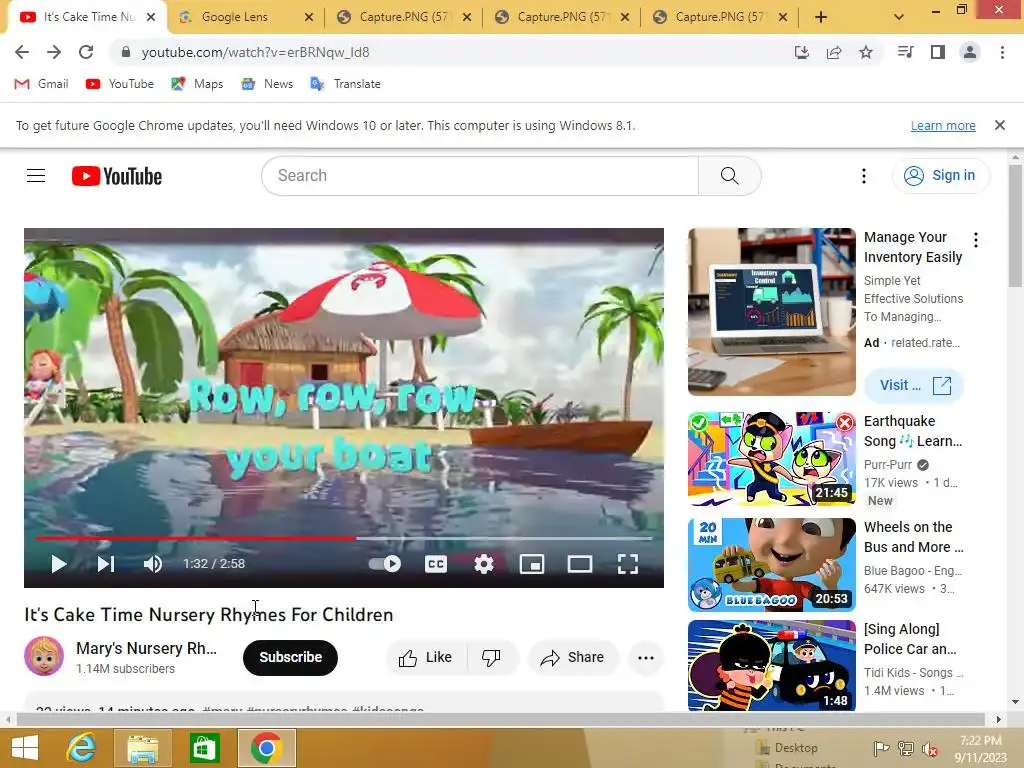Open Gmail bookmark

point(41,84)
